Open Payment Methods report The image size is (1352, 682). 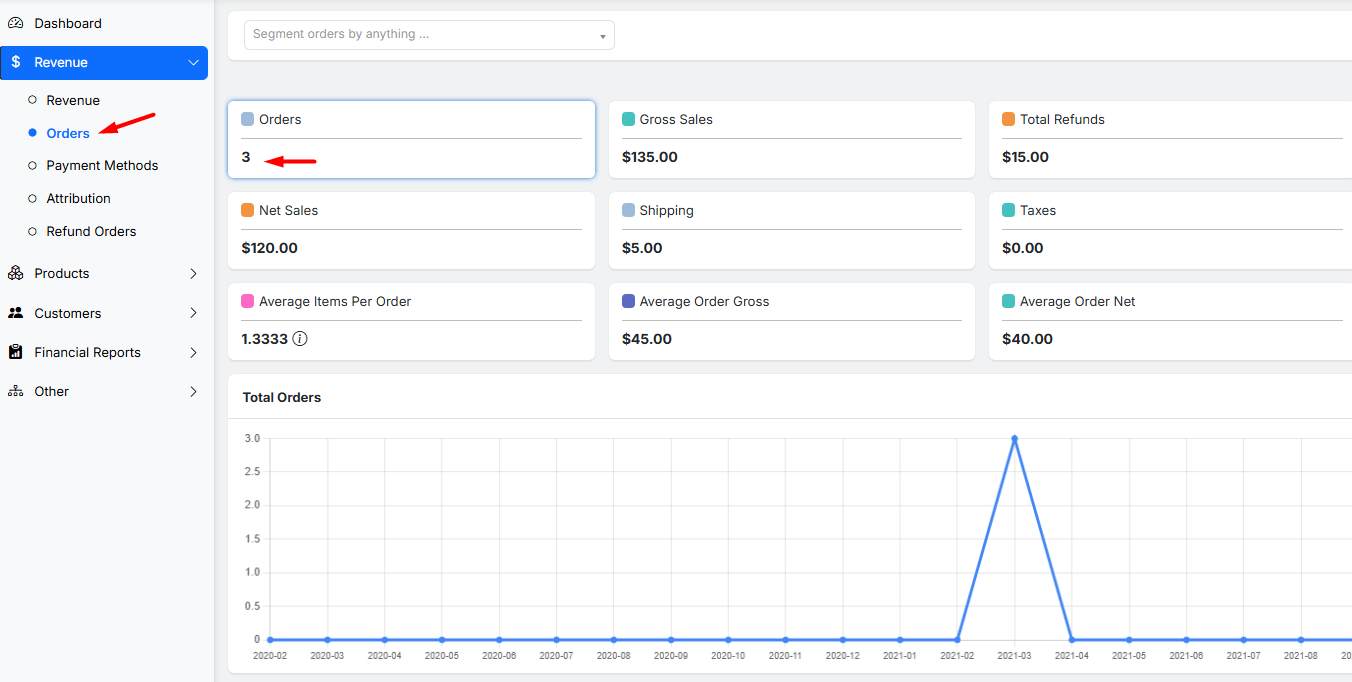(102, 165)
